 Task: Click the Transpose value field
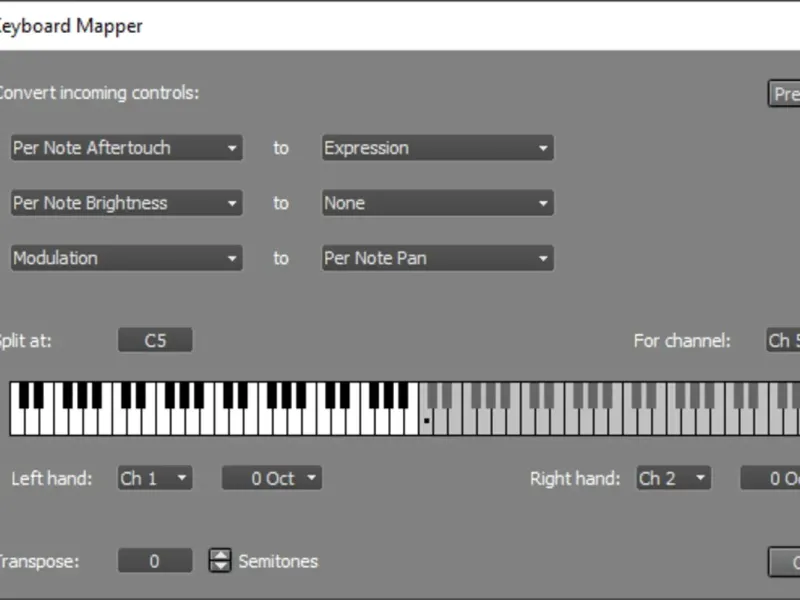pyautogui.click(x=155, y=561)
